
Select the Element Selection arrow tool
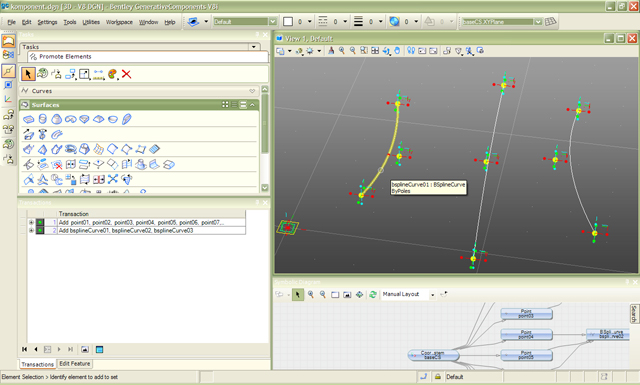[x=28, y=74]
